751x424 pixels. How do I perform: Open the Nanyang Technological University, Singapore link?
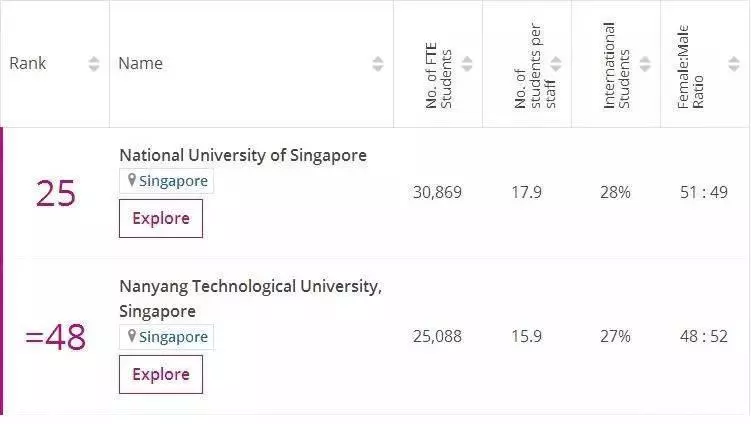pyautogui.click(x=250, y=298)
